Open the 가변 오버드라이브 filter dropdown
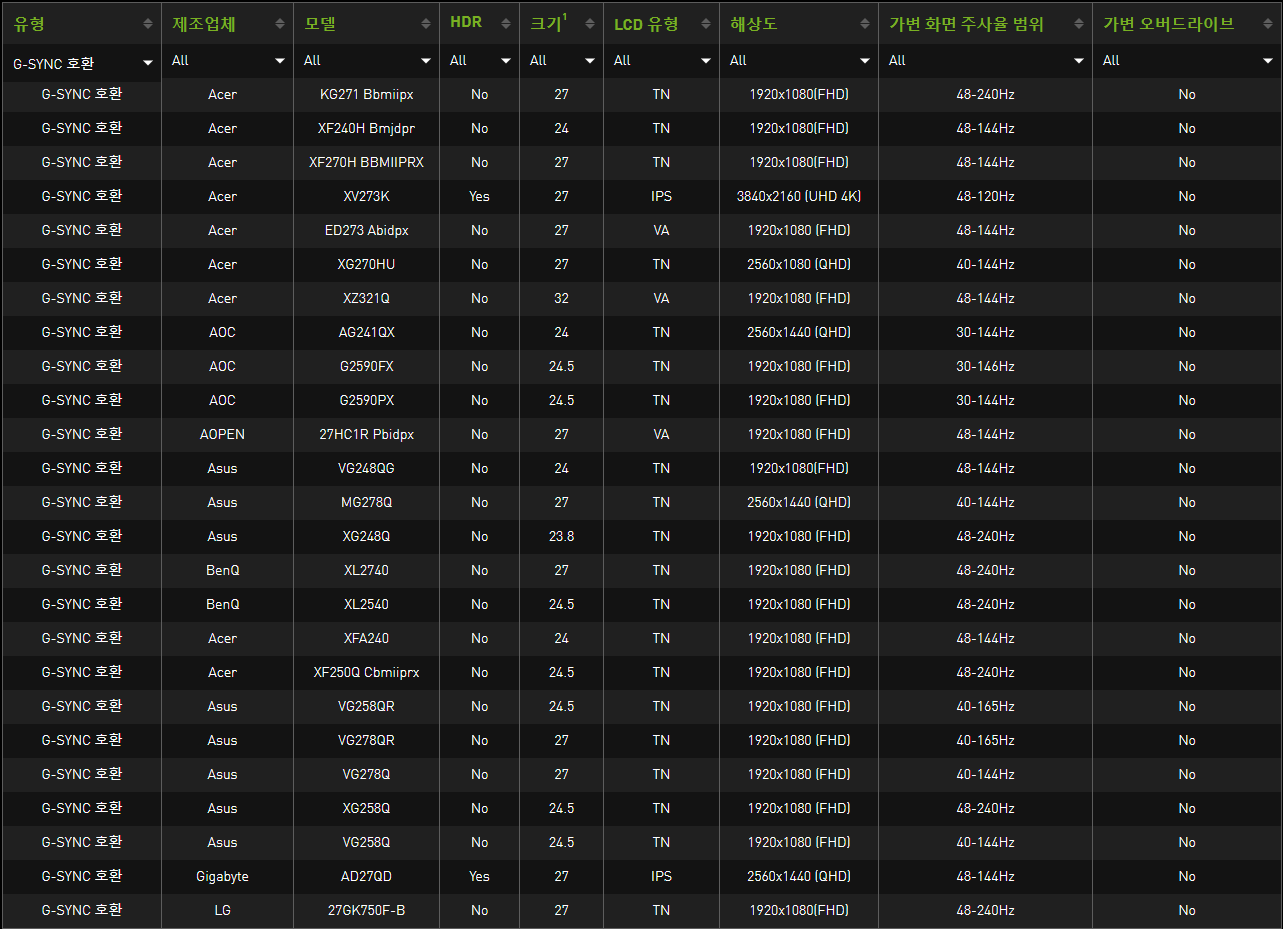1283x929 pixels. (x=1187, y=61)
